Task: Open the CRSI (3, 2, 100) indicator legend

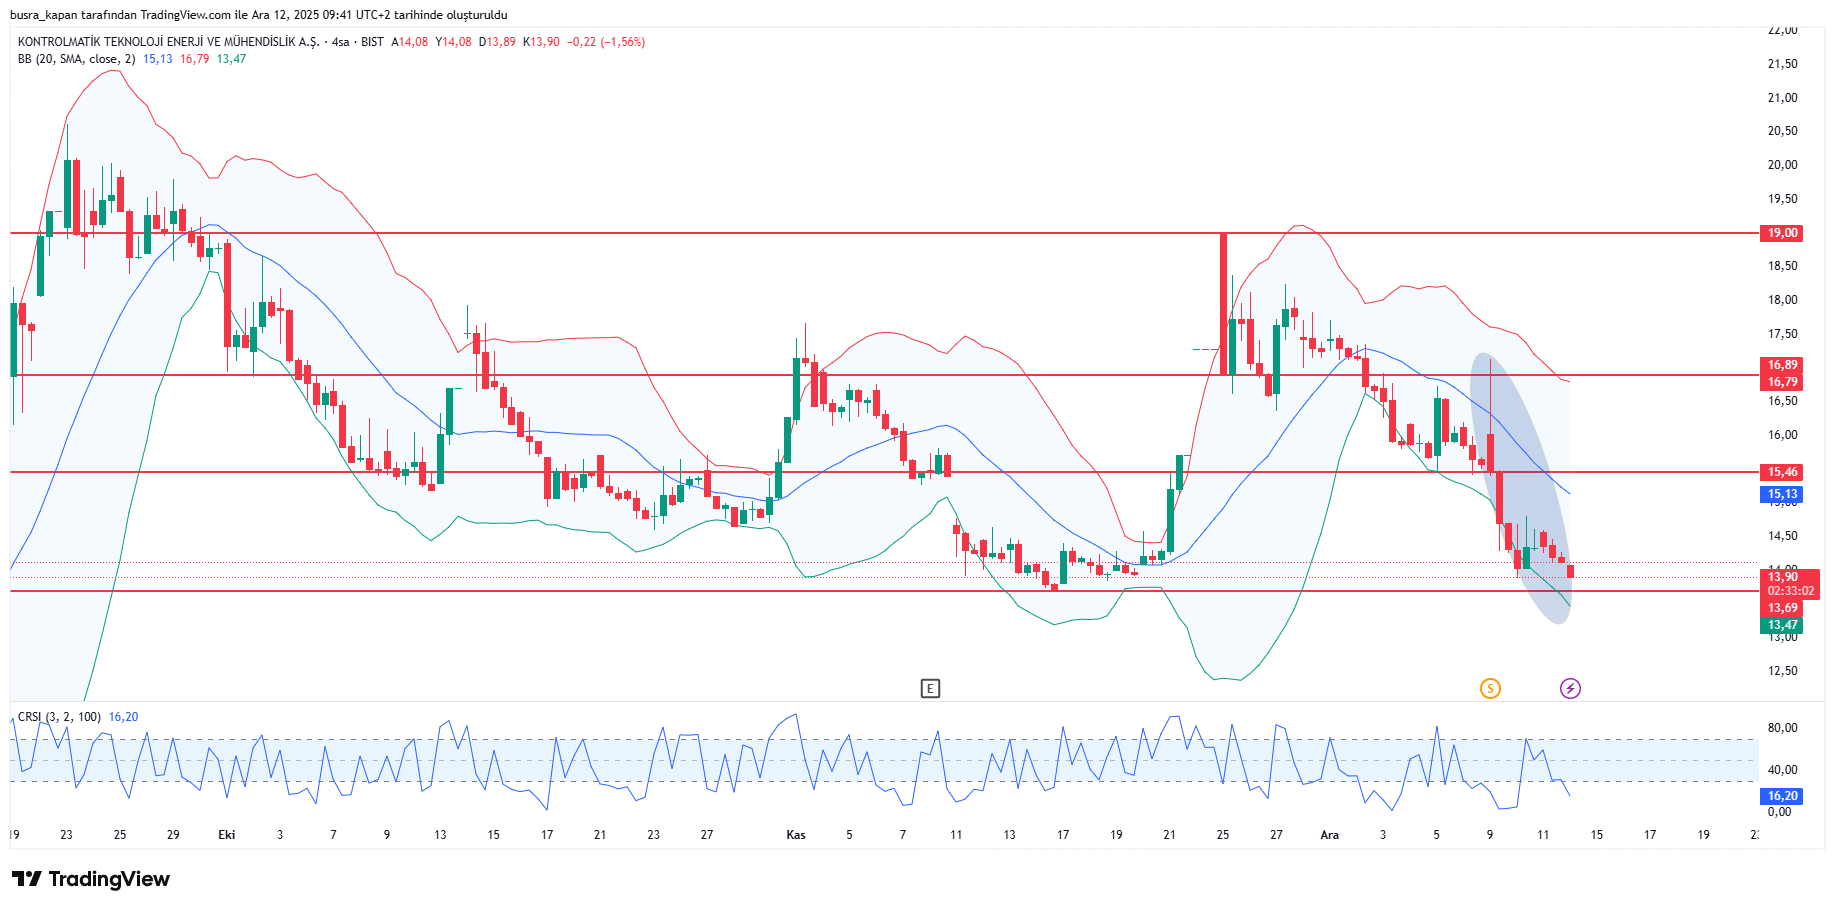Action: tap(59, 717)
